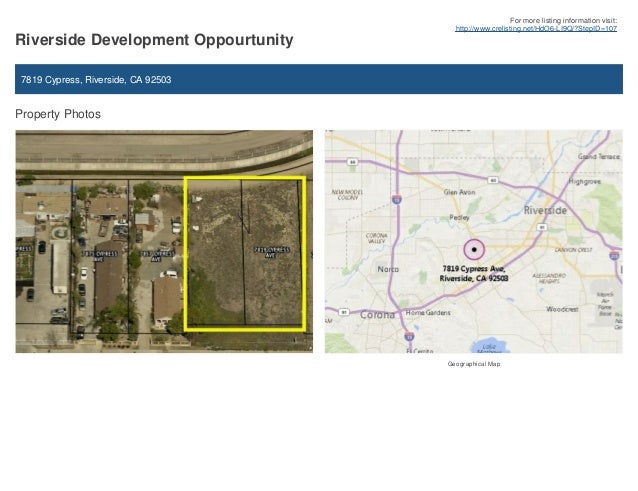This screenshot has height=491, width=638.
Task: Click the black dot location marker on map
Action: tap(474, 249)
